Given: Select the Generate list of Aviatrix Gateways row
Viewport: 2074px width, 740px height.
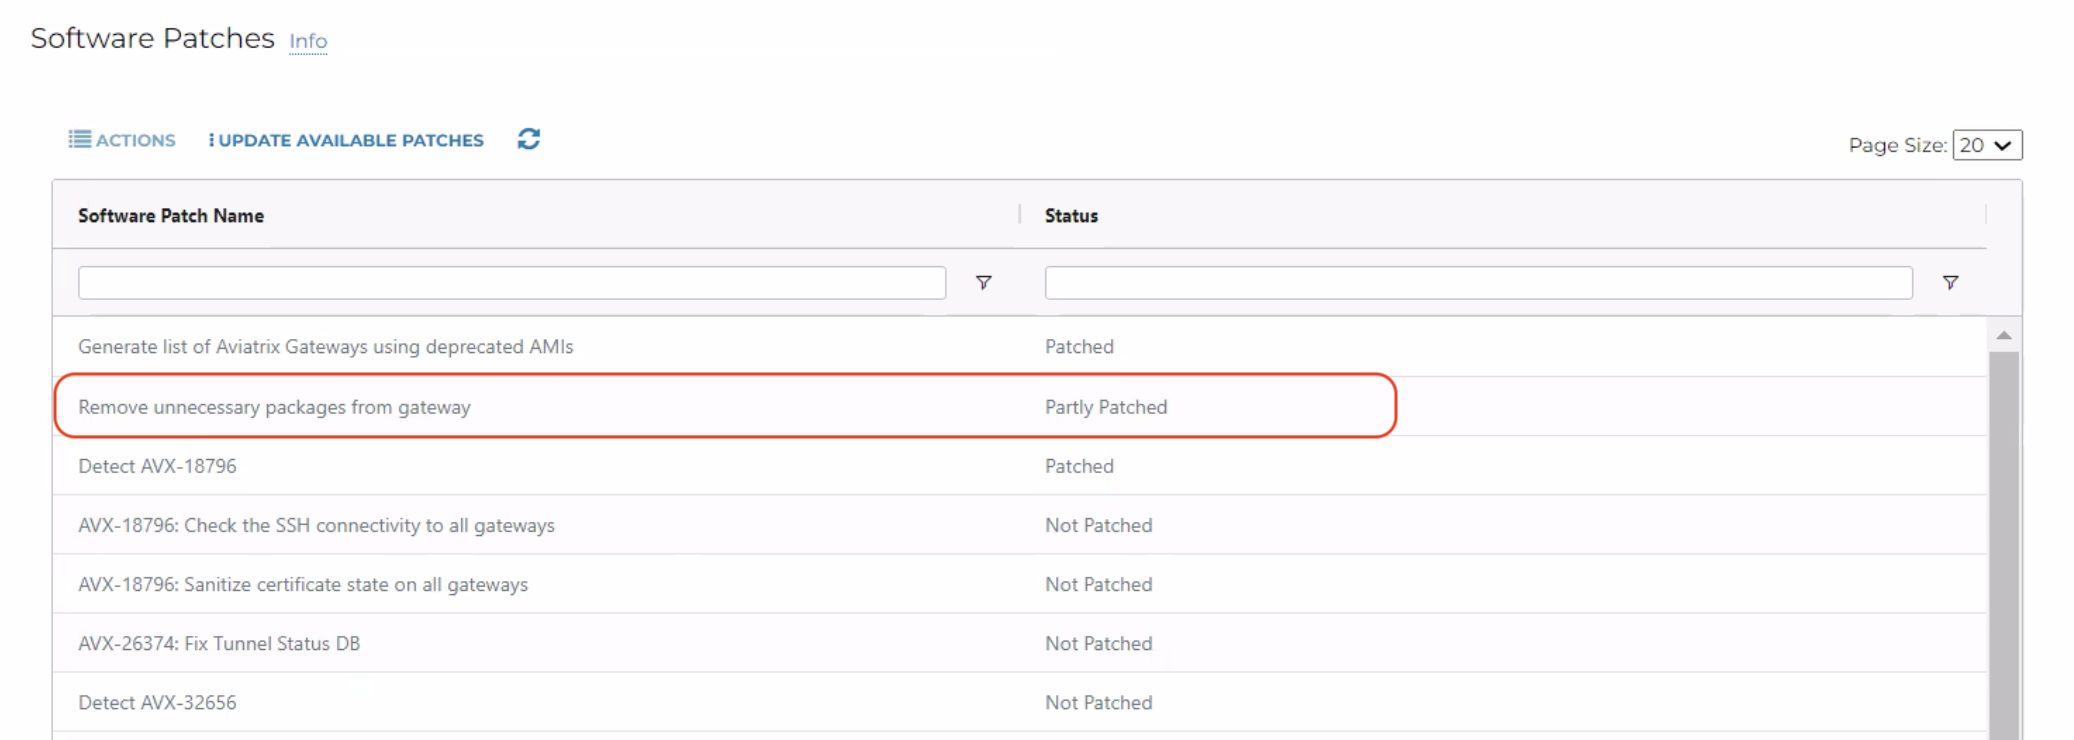Looking at the screenshot, I should pos(325,347).
